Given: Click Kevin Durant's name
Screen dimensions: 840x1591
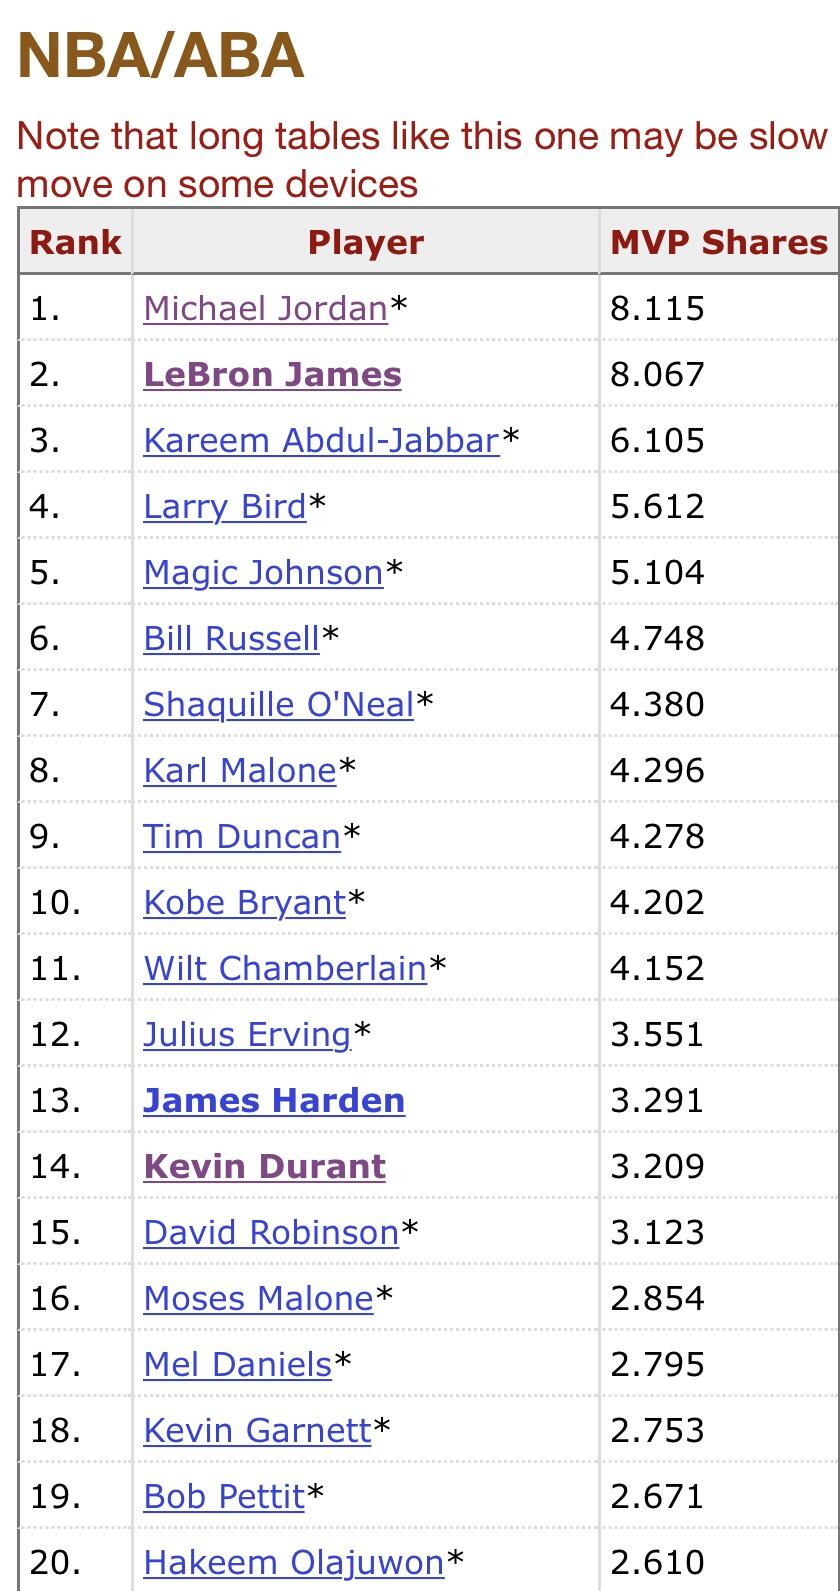Looking at the screenshot, I should point(264,1166).
